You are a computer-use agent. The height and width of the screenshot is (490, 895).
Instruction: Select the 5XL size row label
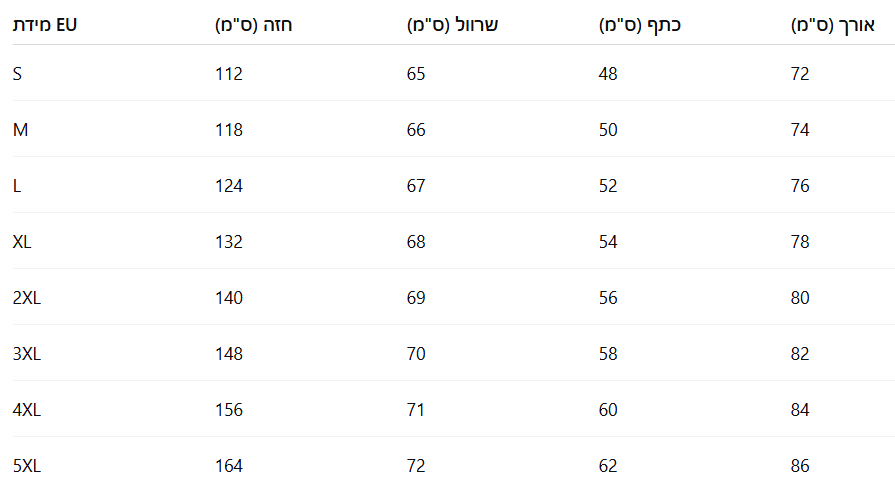point(27,466)
